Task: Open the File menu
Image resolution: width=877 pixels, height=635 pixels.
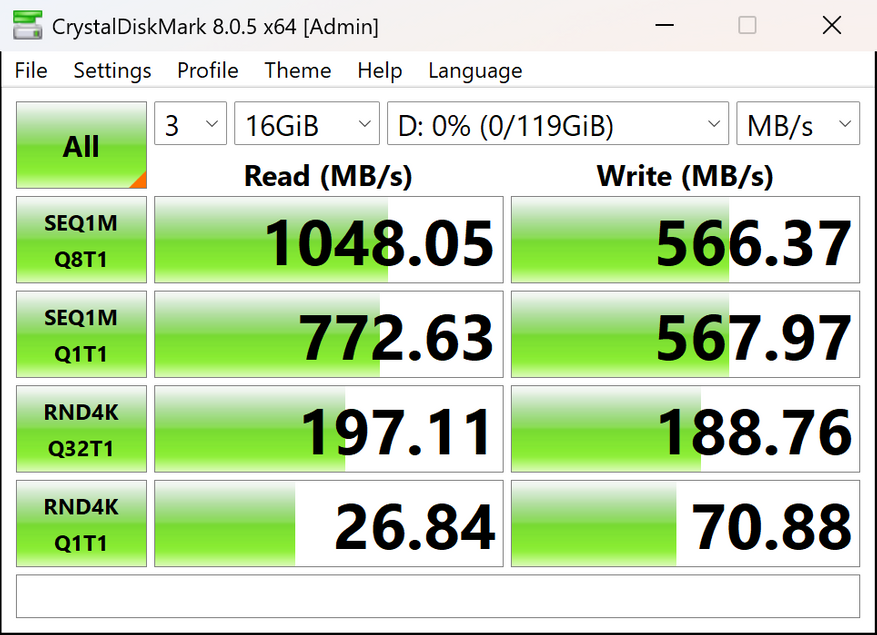Action: pos(31,71)
